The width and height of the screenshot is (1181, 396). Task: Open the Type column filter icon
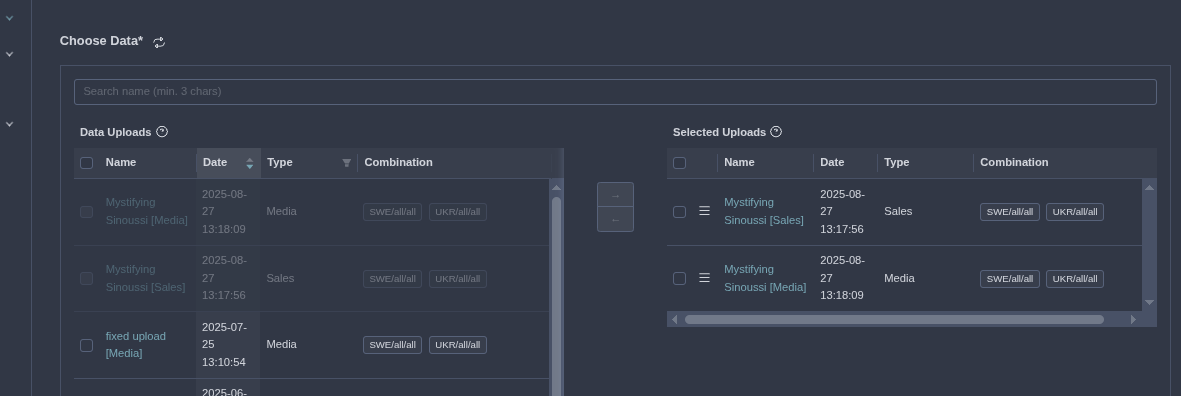(x=346, y=163)
